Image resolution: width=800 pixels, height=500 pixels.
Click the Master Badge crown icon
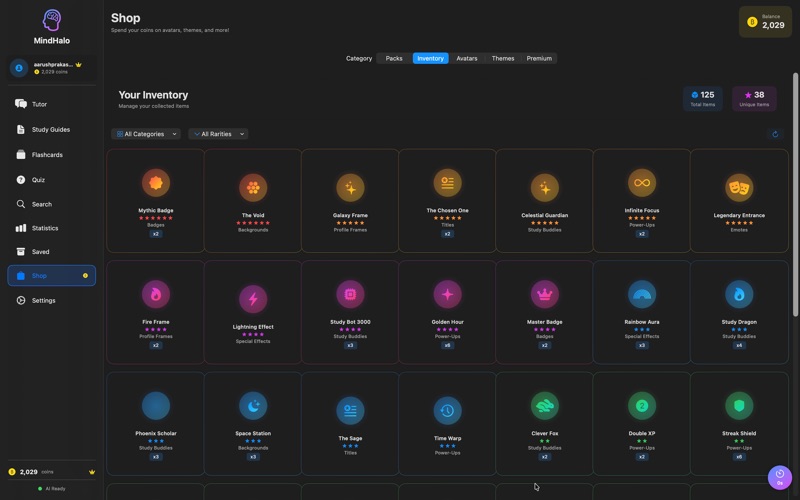(544, 294)
